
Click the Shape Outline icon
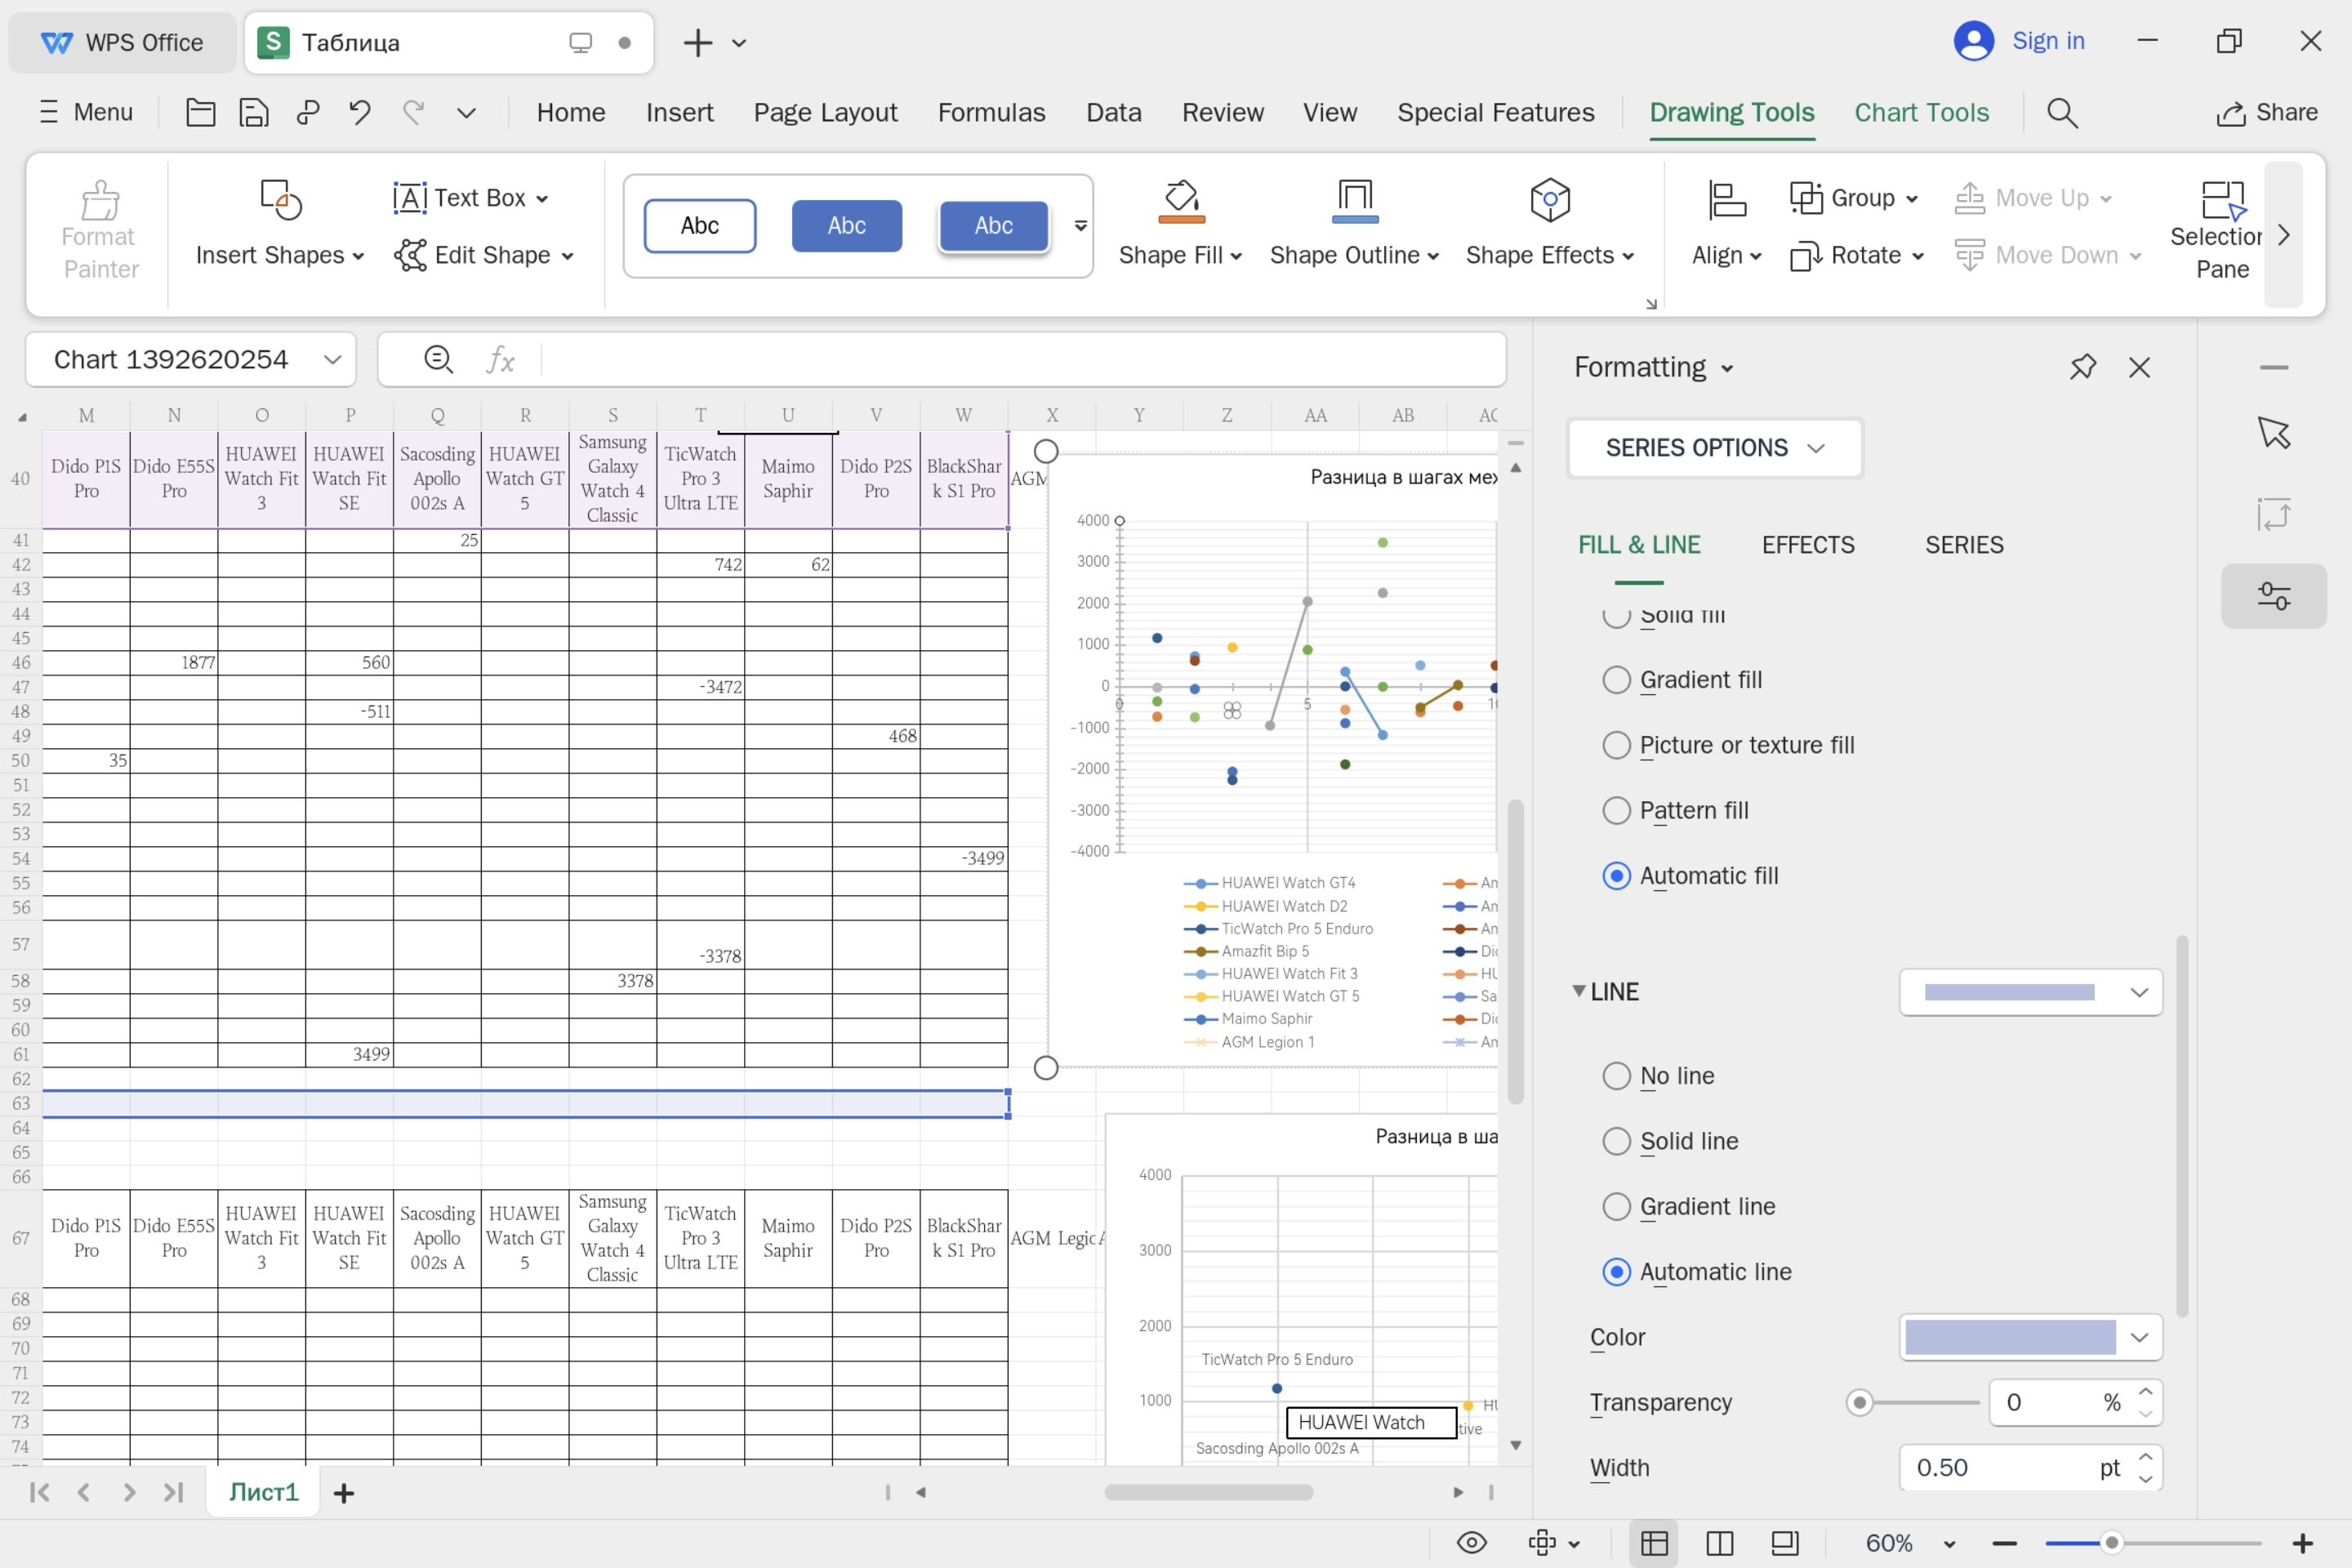point(1354,199)
